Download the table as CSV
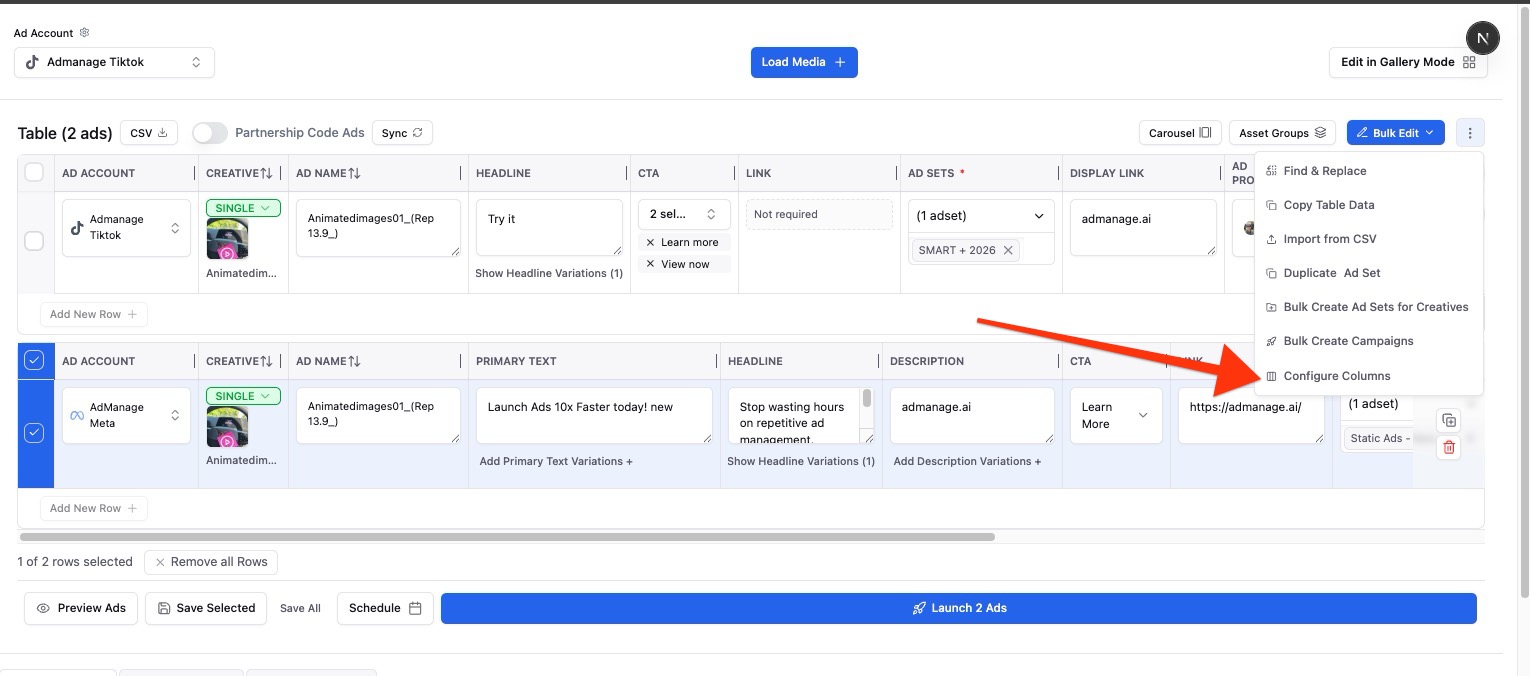This screenshot has width=1530, height=676. coord(149,133)
